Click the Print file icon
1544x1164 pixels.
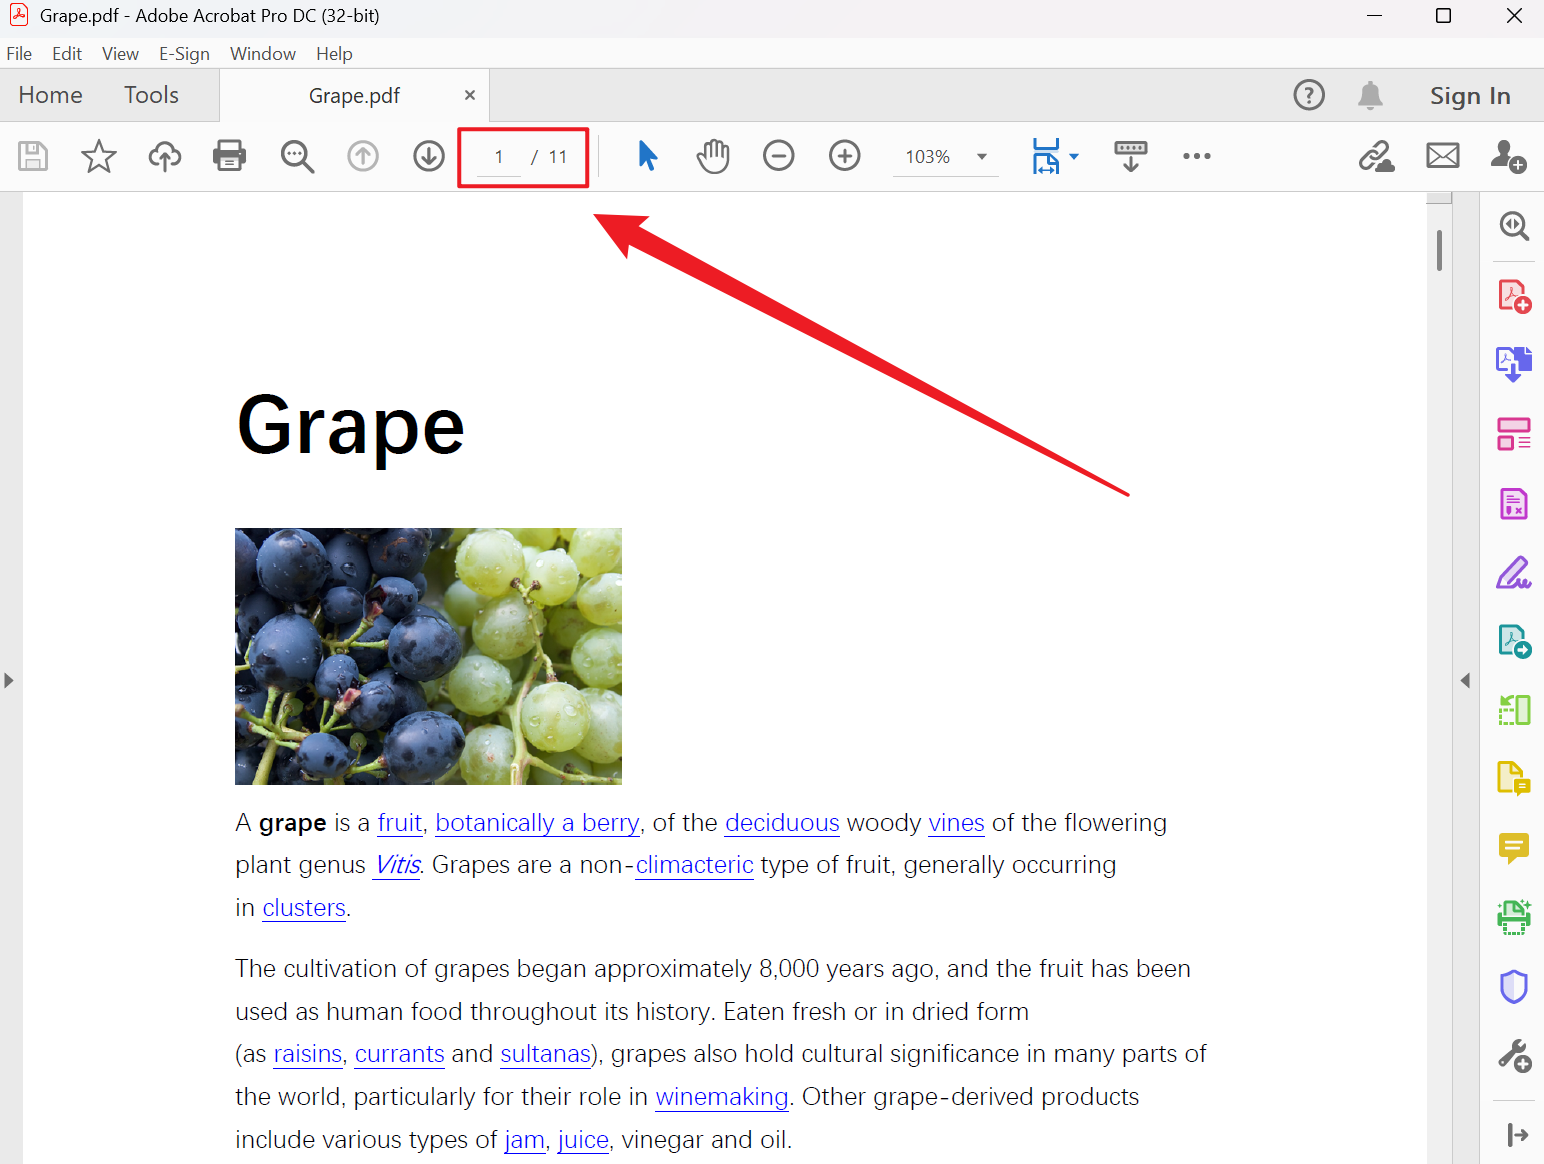point(229,156)
